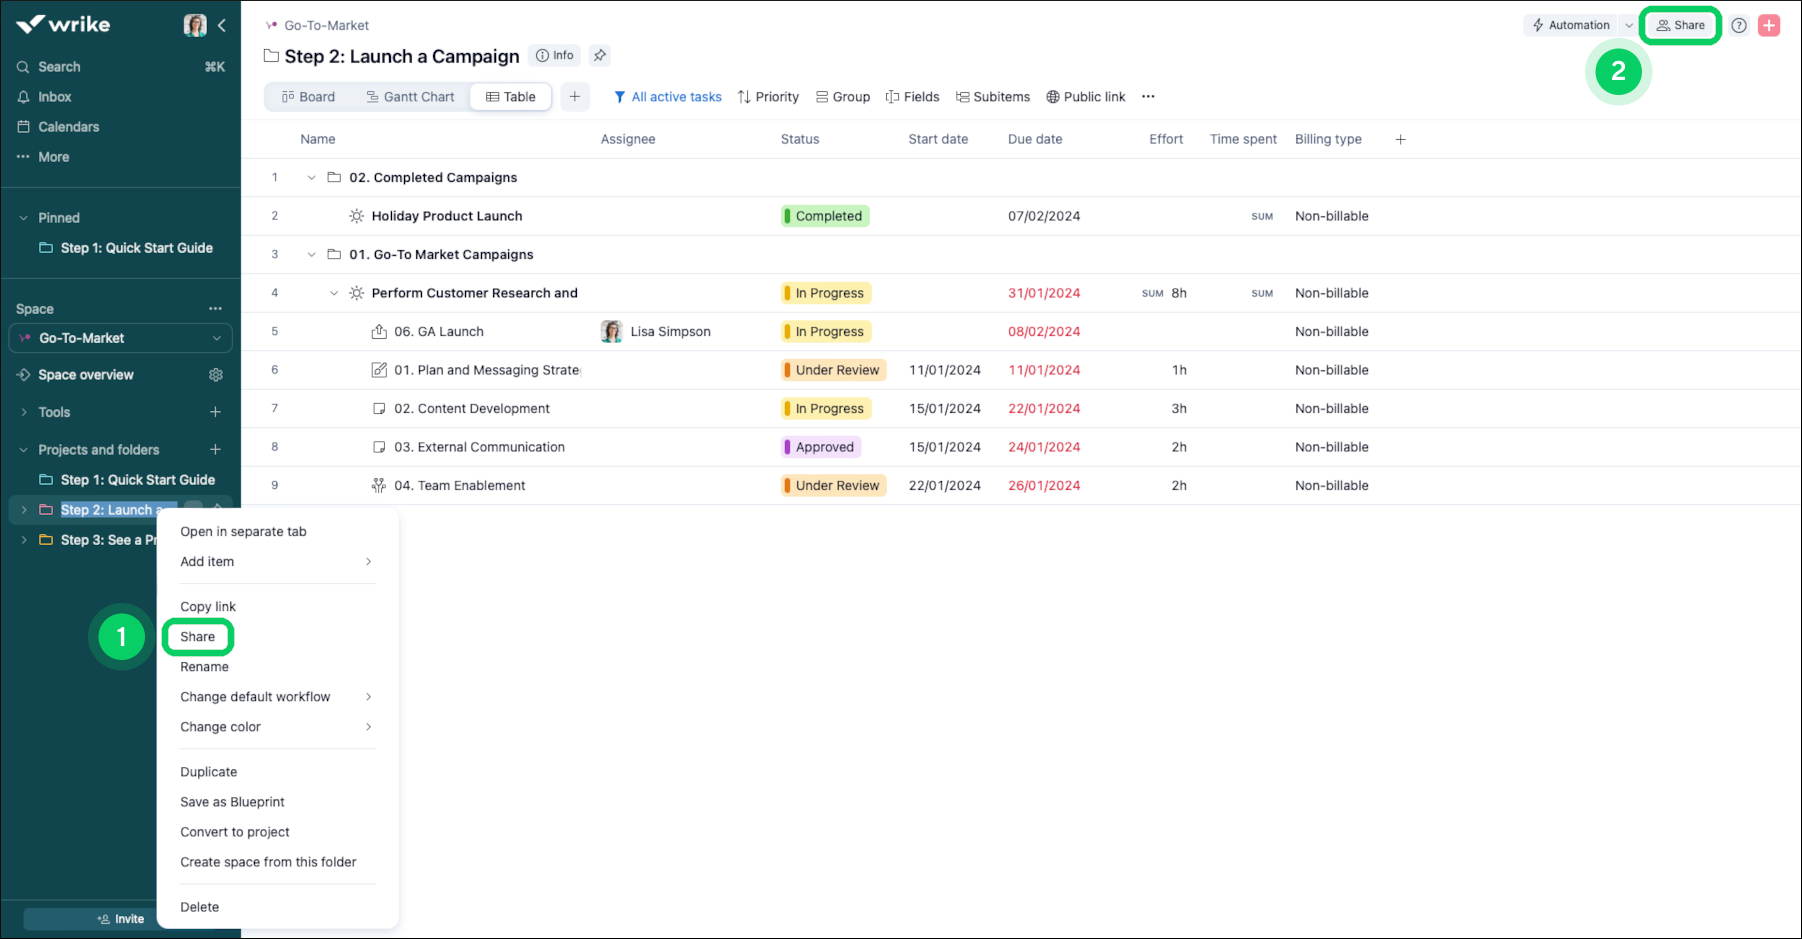Screen dimensions: 1802x939
Task: Click the Share button at top right
Action: coord(1680,26)
